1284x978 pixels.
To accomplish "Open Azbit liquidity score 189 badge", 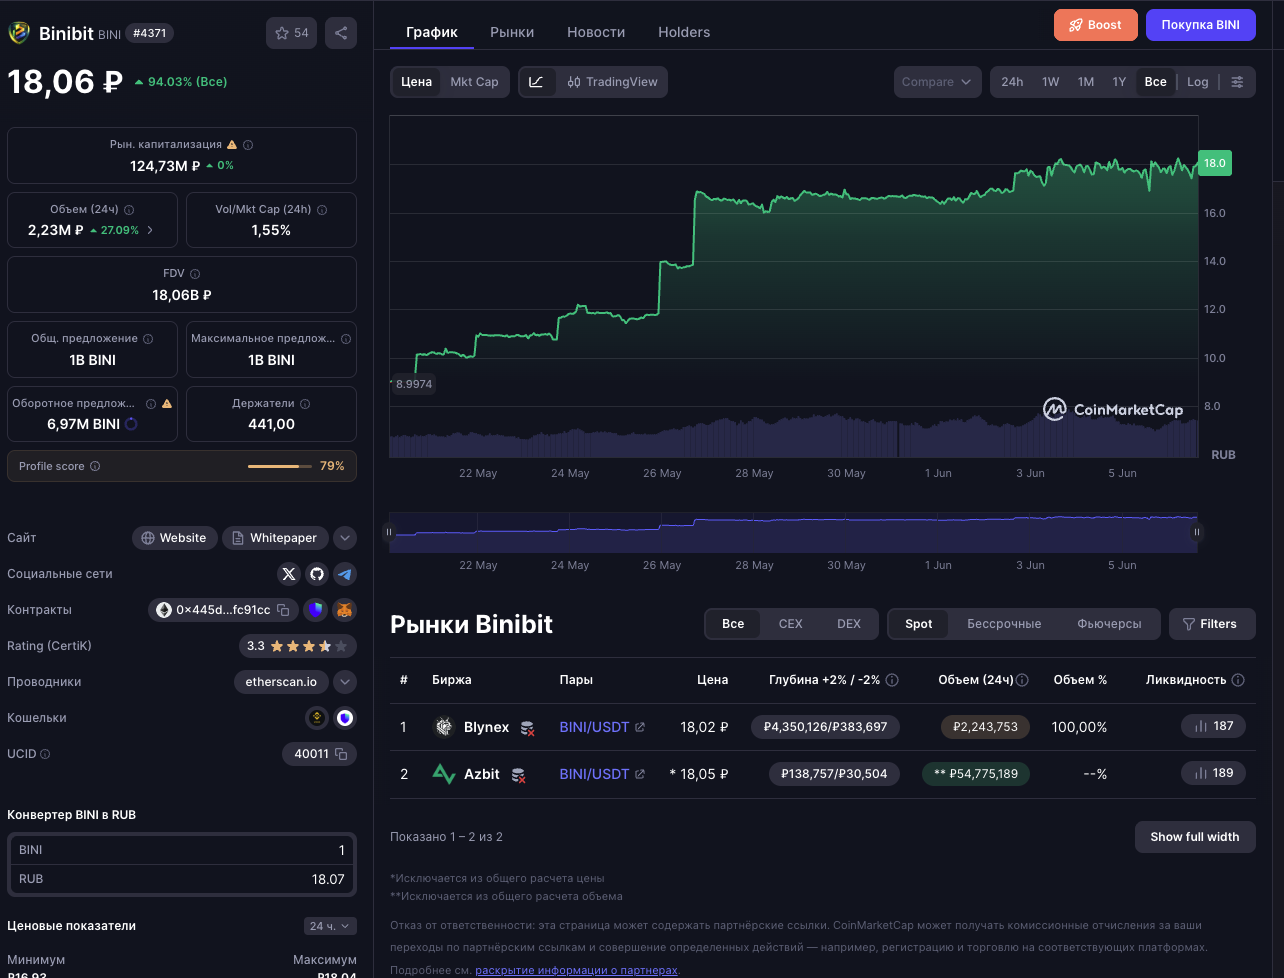I will (x=1213, y=773).
